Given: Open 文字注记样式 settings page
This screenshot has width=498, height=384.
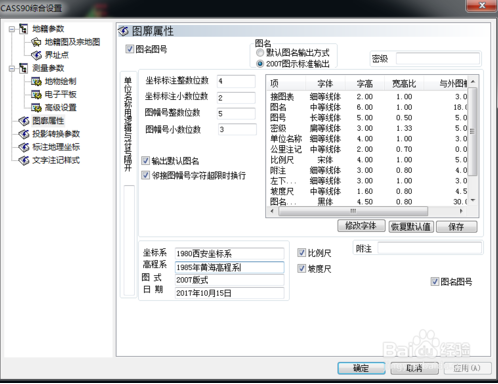Looking at the screenshot, I should (x=56, y=160).
